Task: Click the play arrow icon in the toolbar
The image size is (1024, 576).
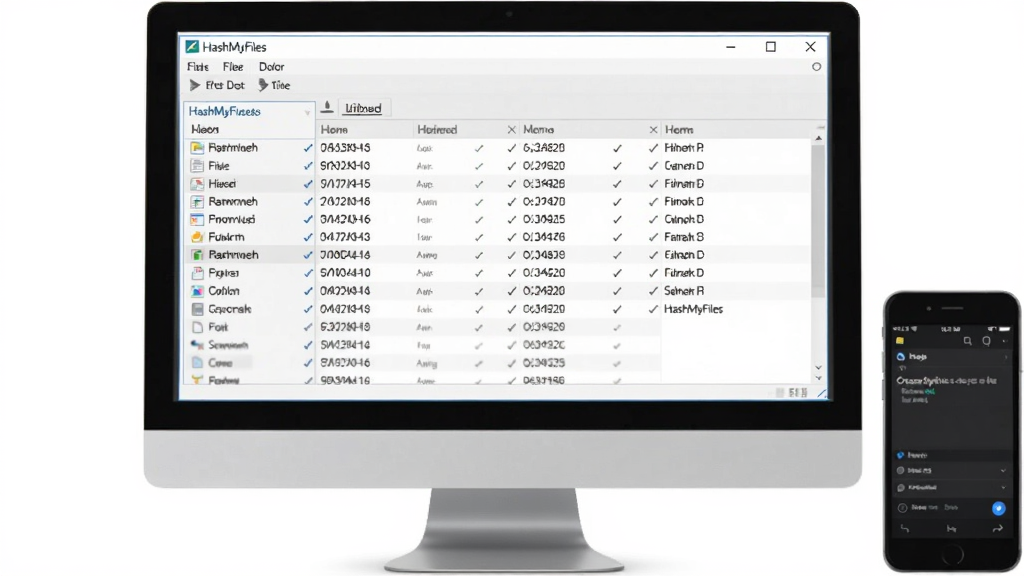Action: coord(195,85)
